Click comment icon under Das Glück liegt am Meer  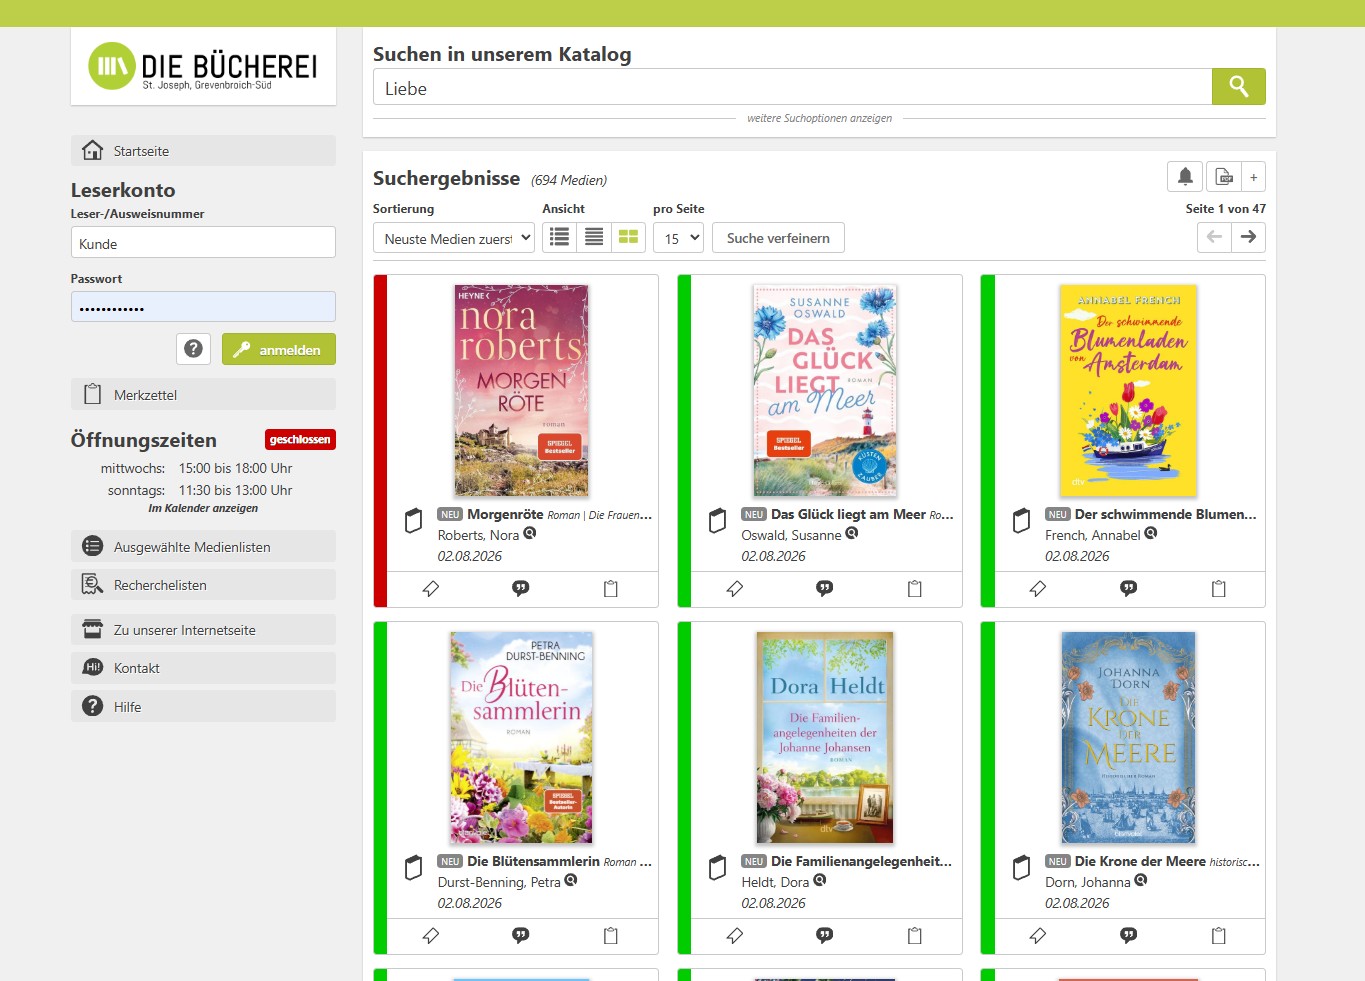[825, 588]
